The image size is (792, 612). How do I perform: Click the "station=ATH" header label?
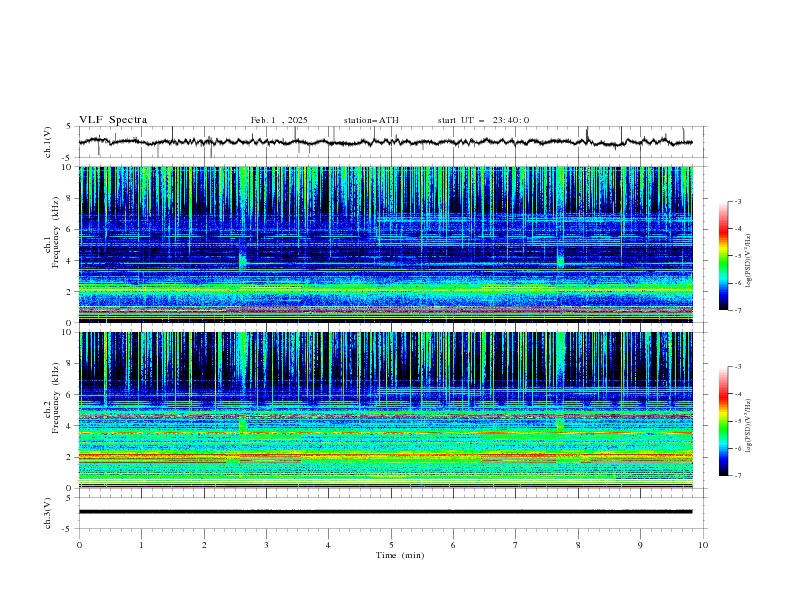coord(371,120)
